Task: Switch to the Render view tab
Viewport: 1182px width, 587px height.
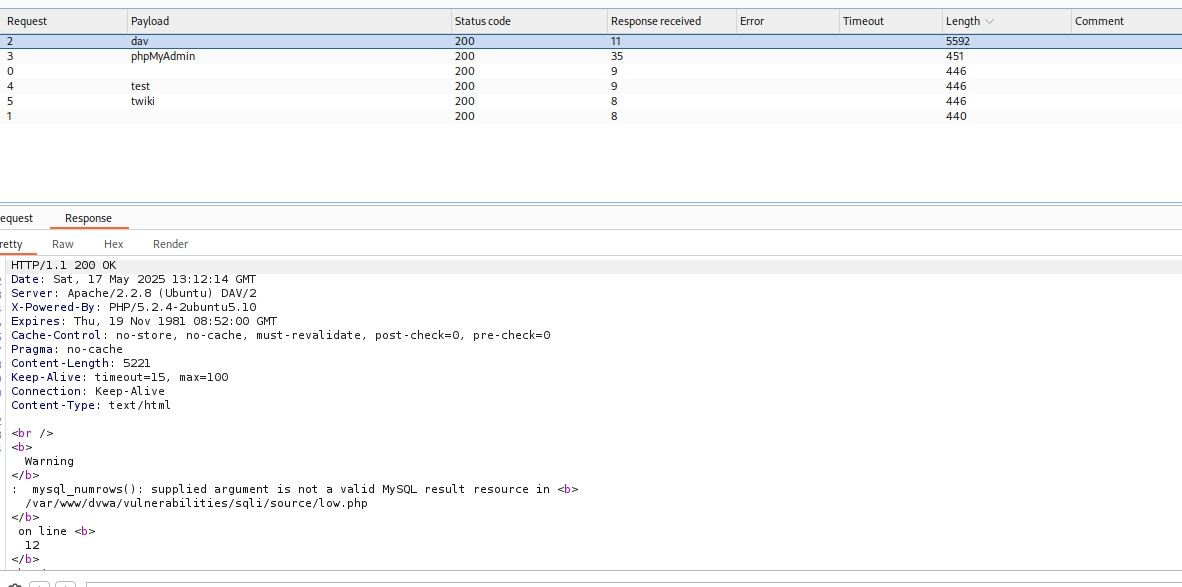Action: (170, 244)
